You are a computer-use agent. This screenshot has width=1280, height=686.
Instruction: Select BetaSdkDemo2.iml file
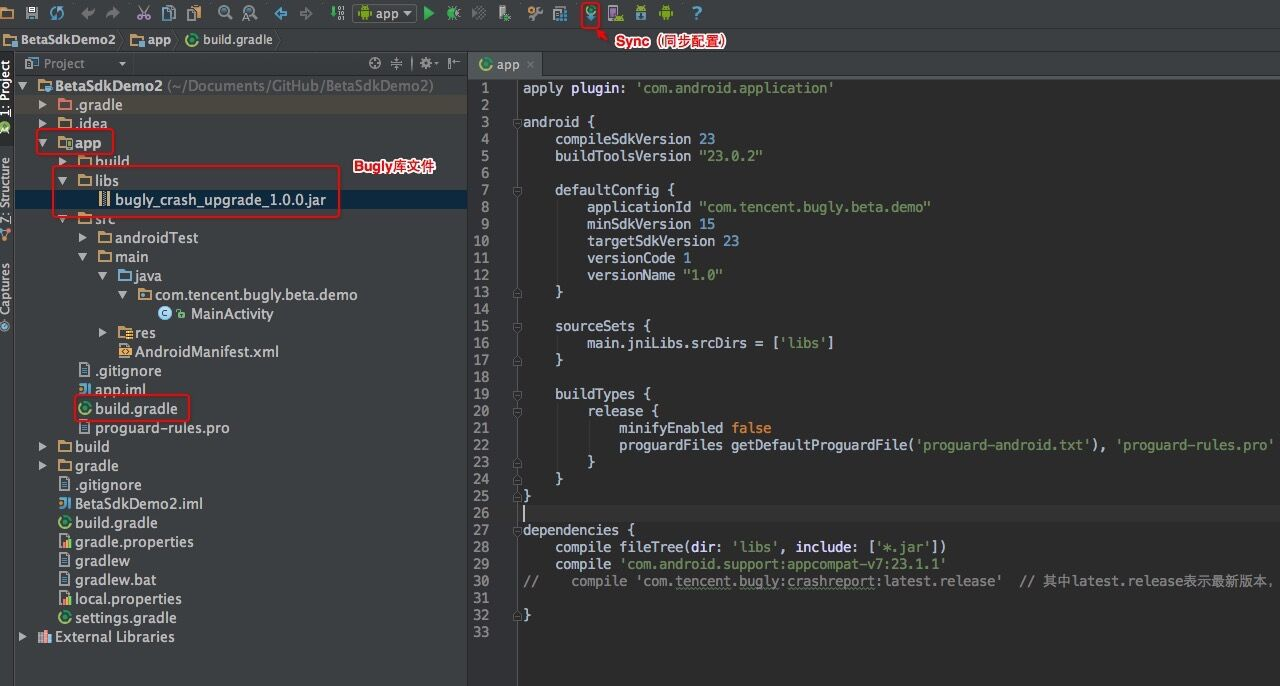(x=139, y=504)
